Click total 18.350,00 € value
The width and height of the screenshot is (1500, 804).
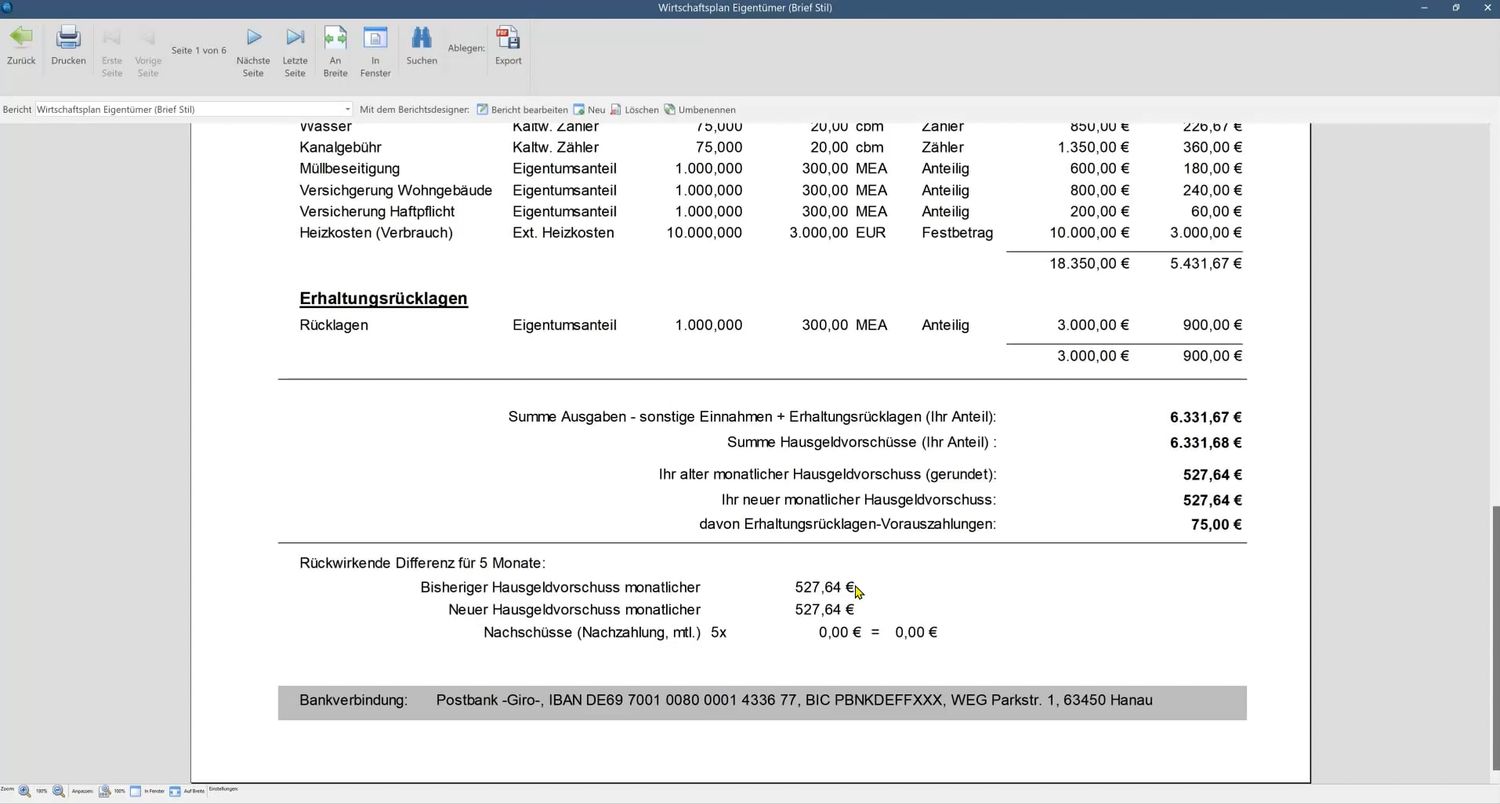pos(1089,264)
